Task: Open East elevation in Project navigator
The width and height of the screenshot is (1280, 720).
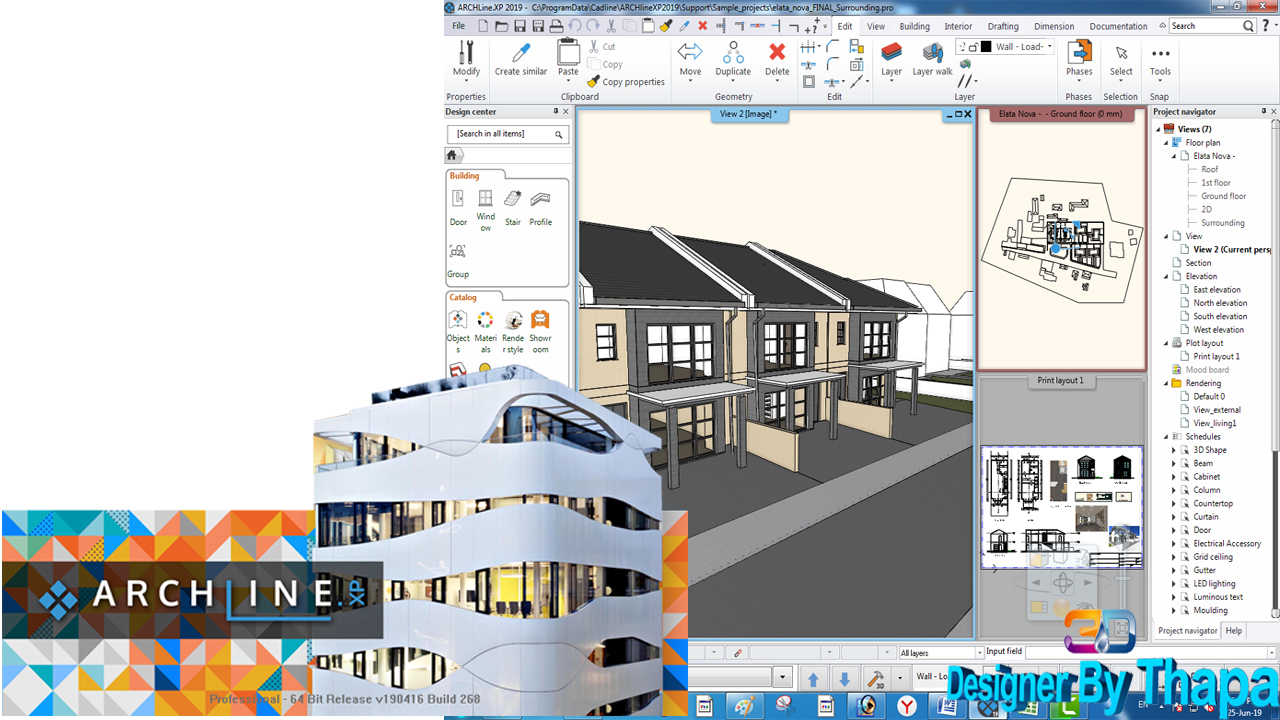Action: click(1216, 290)
